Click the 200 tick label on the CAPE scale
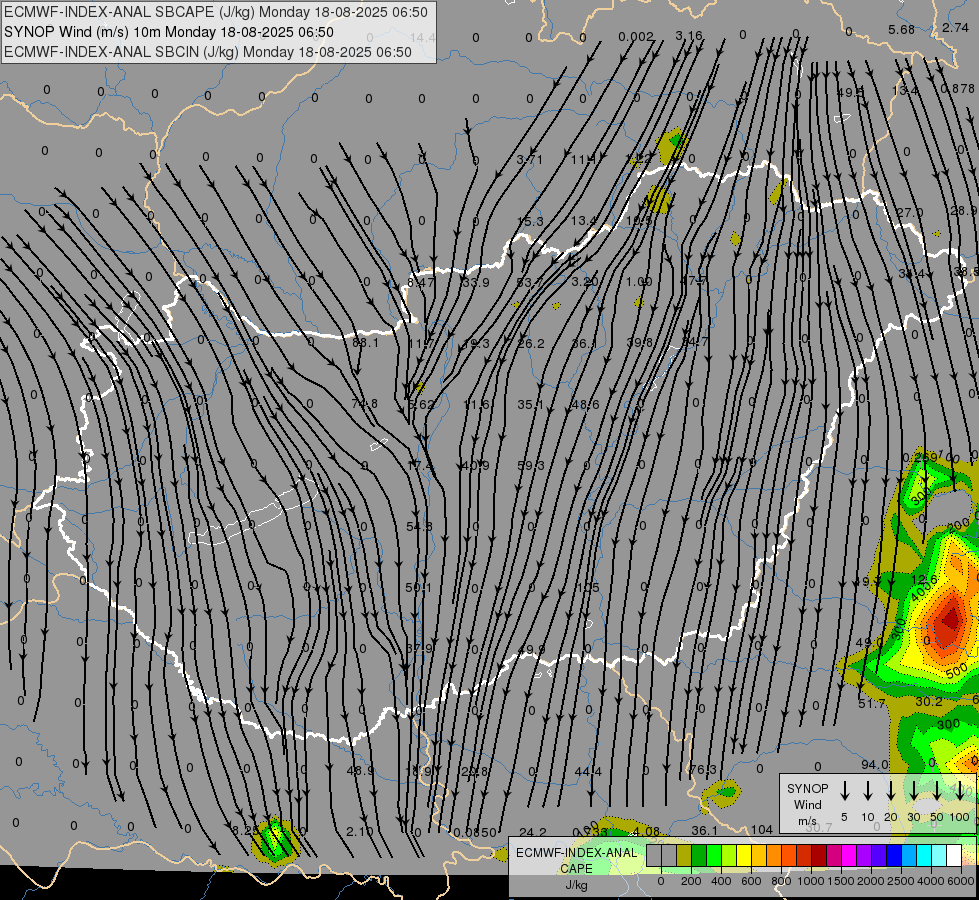This screenshot has width=979, height=900. coord(691,881)
